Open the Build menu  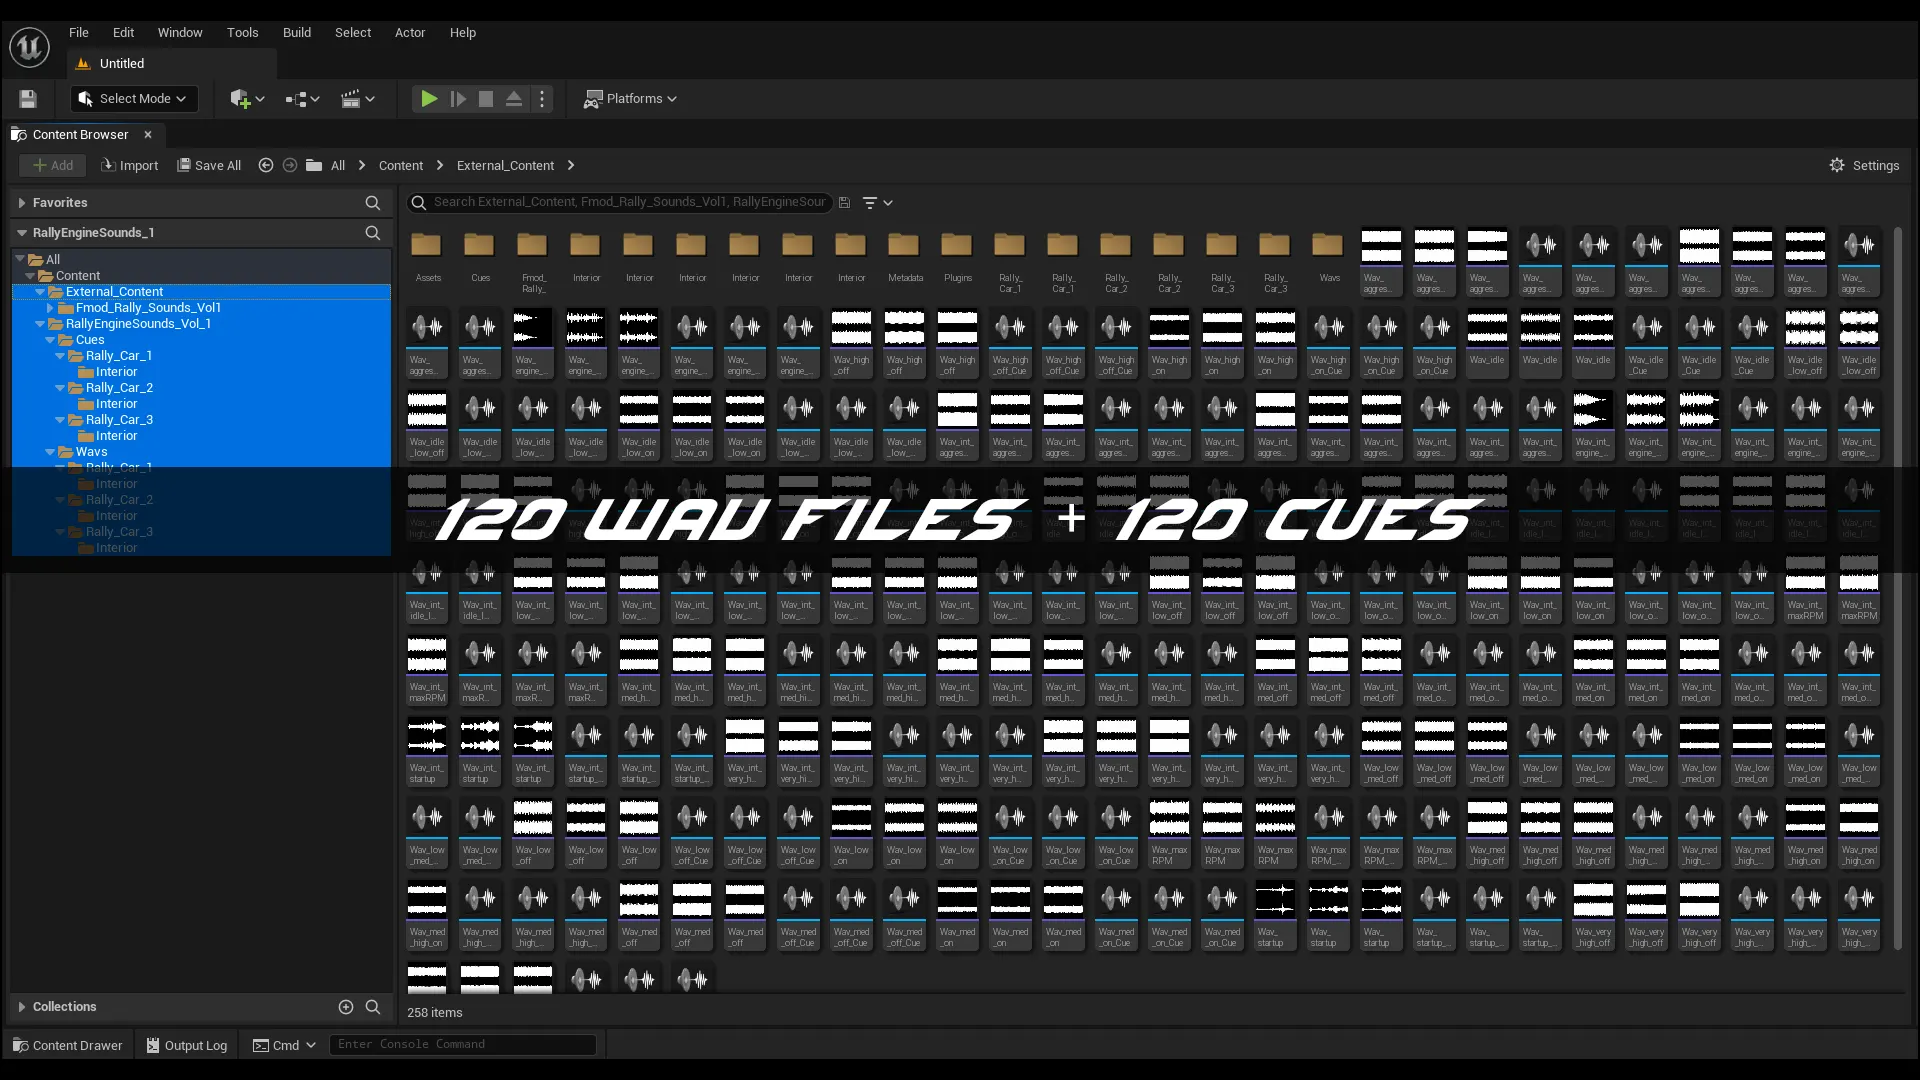point(297,33)
